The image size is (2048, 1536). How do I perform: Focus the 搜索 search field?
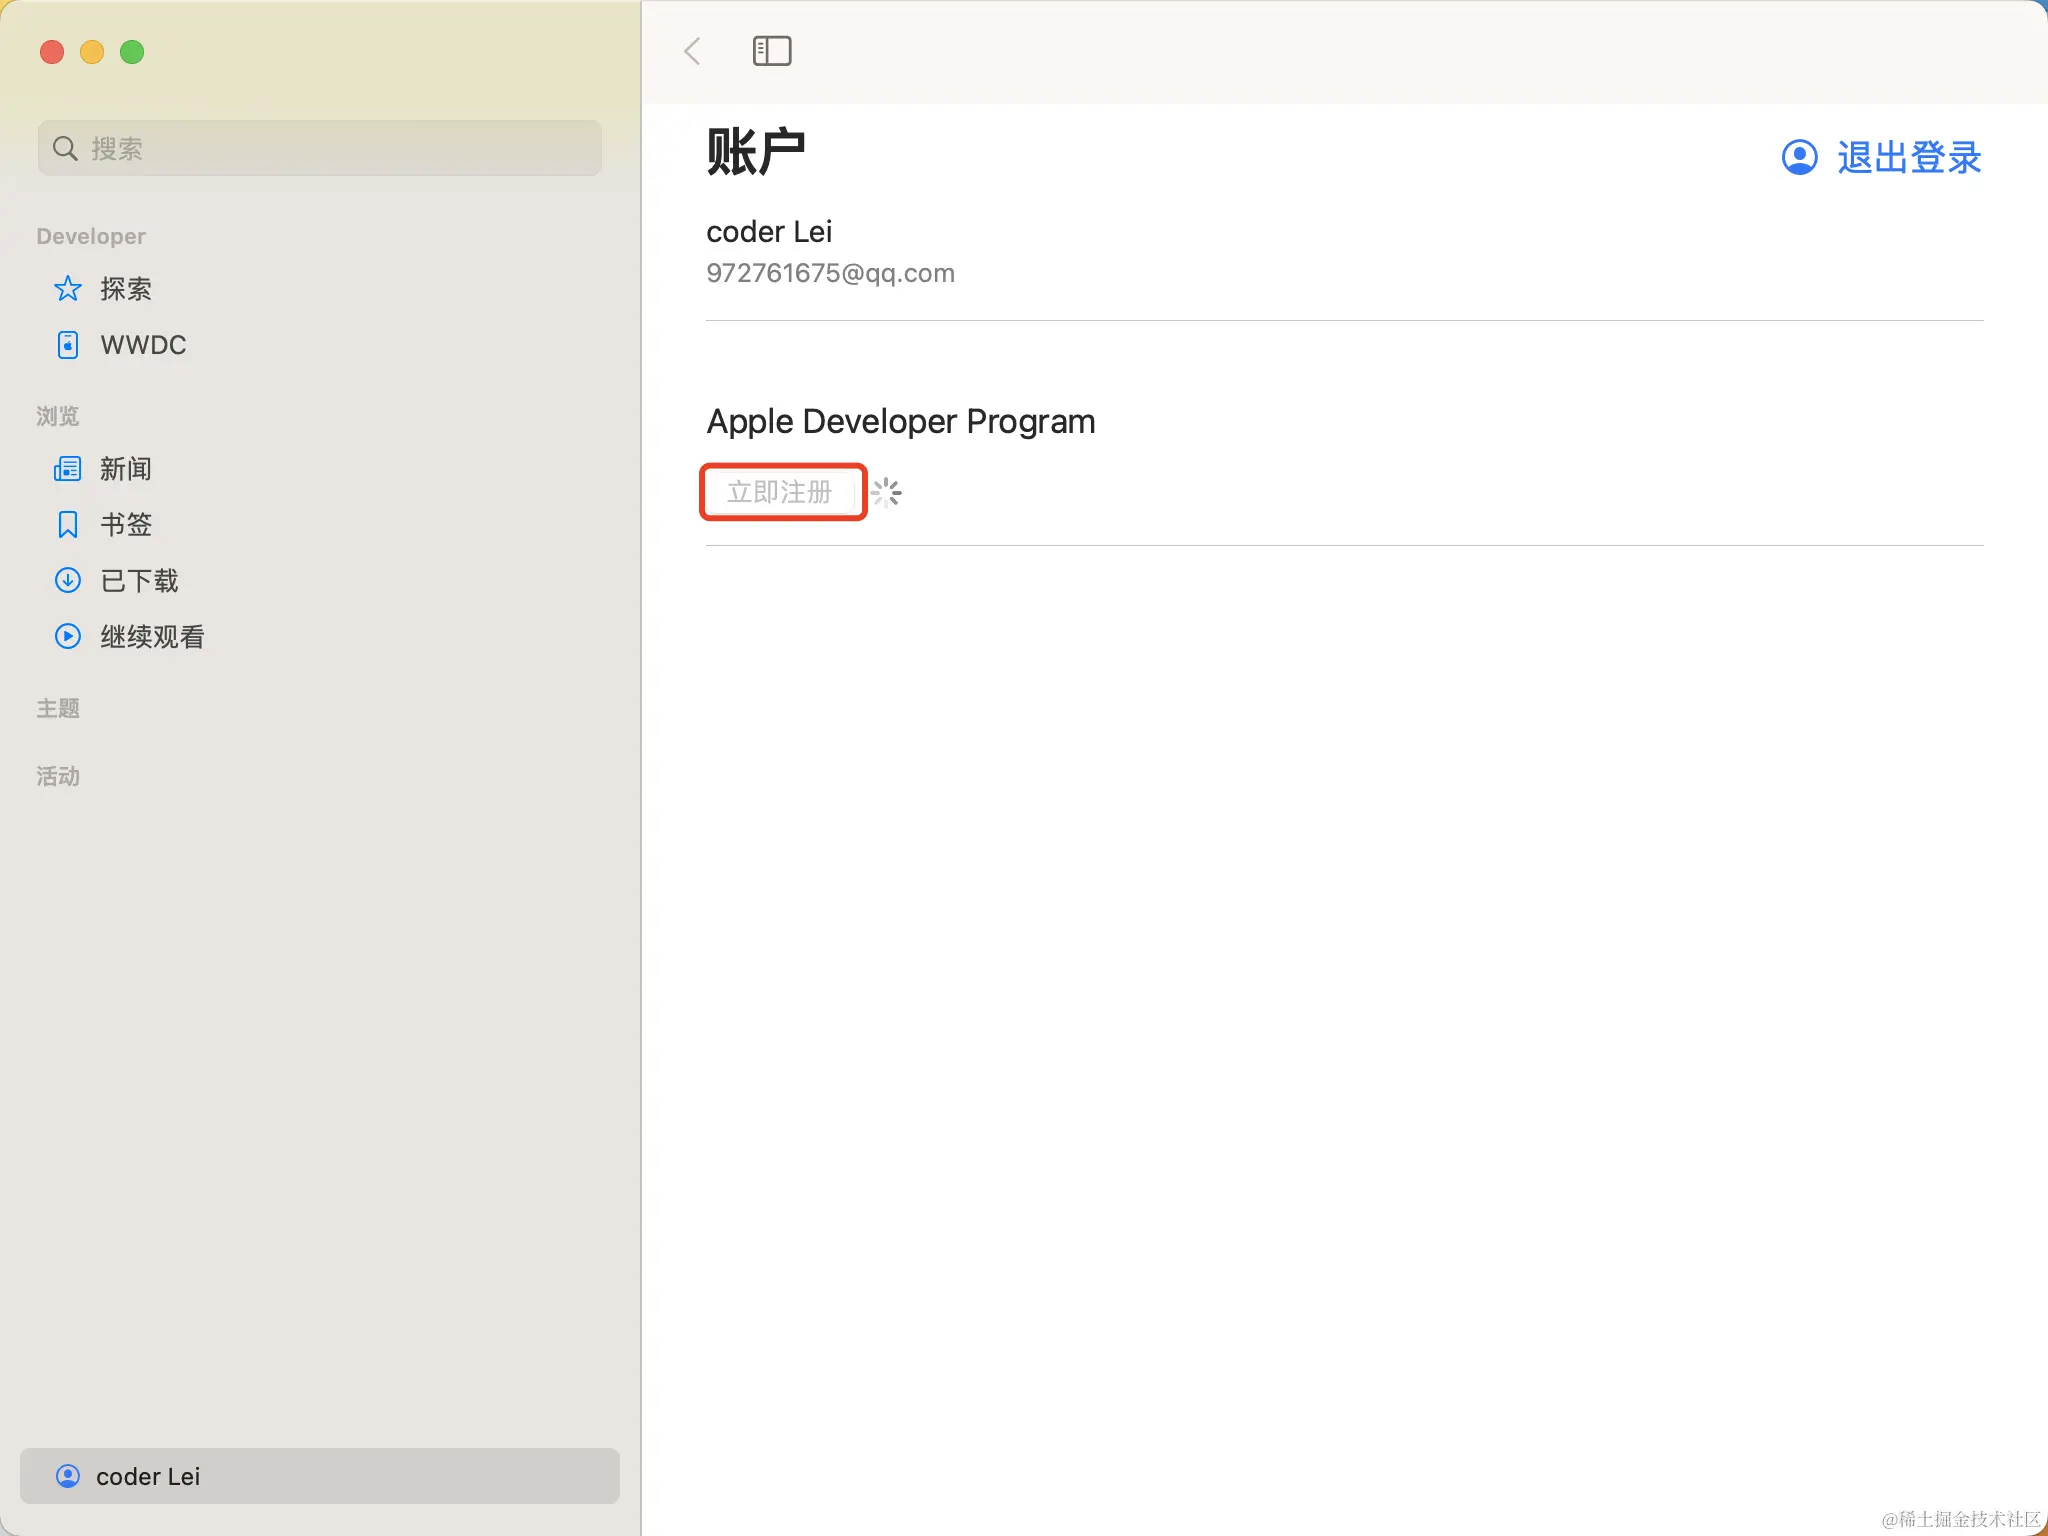pos(320,148)
